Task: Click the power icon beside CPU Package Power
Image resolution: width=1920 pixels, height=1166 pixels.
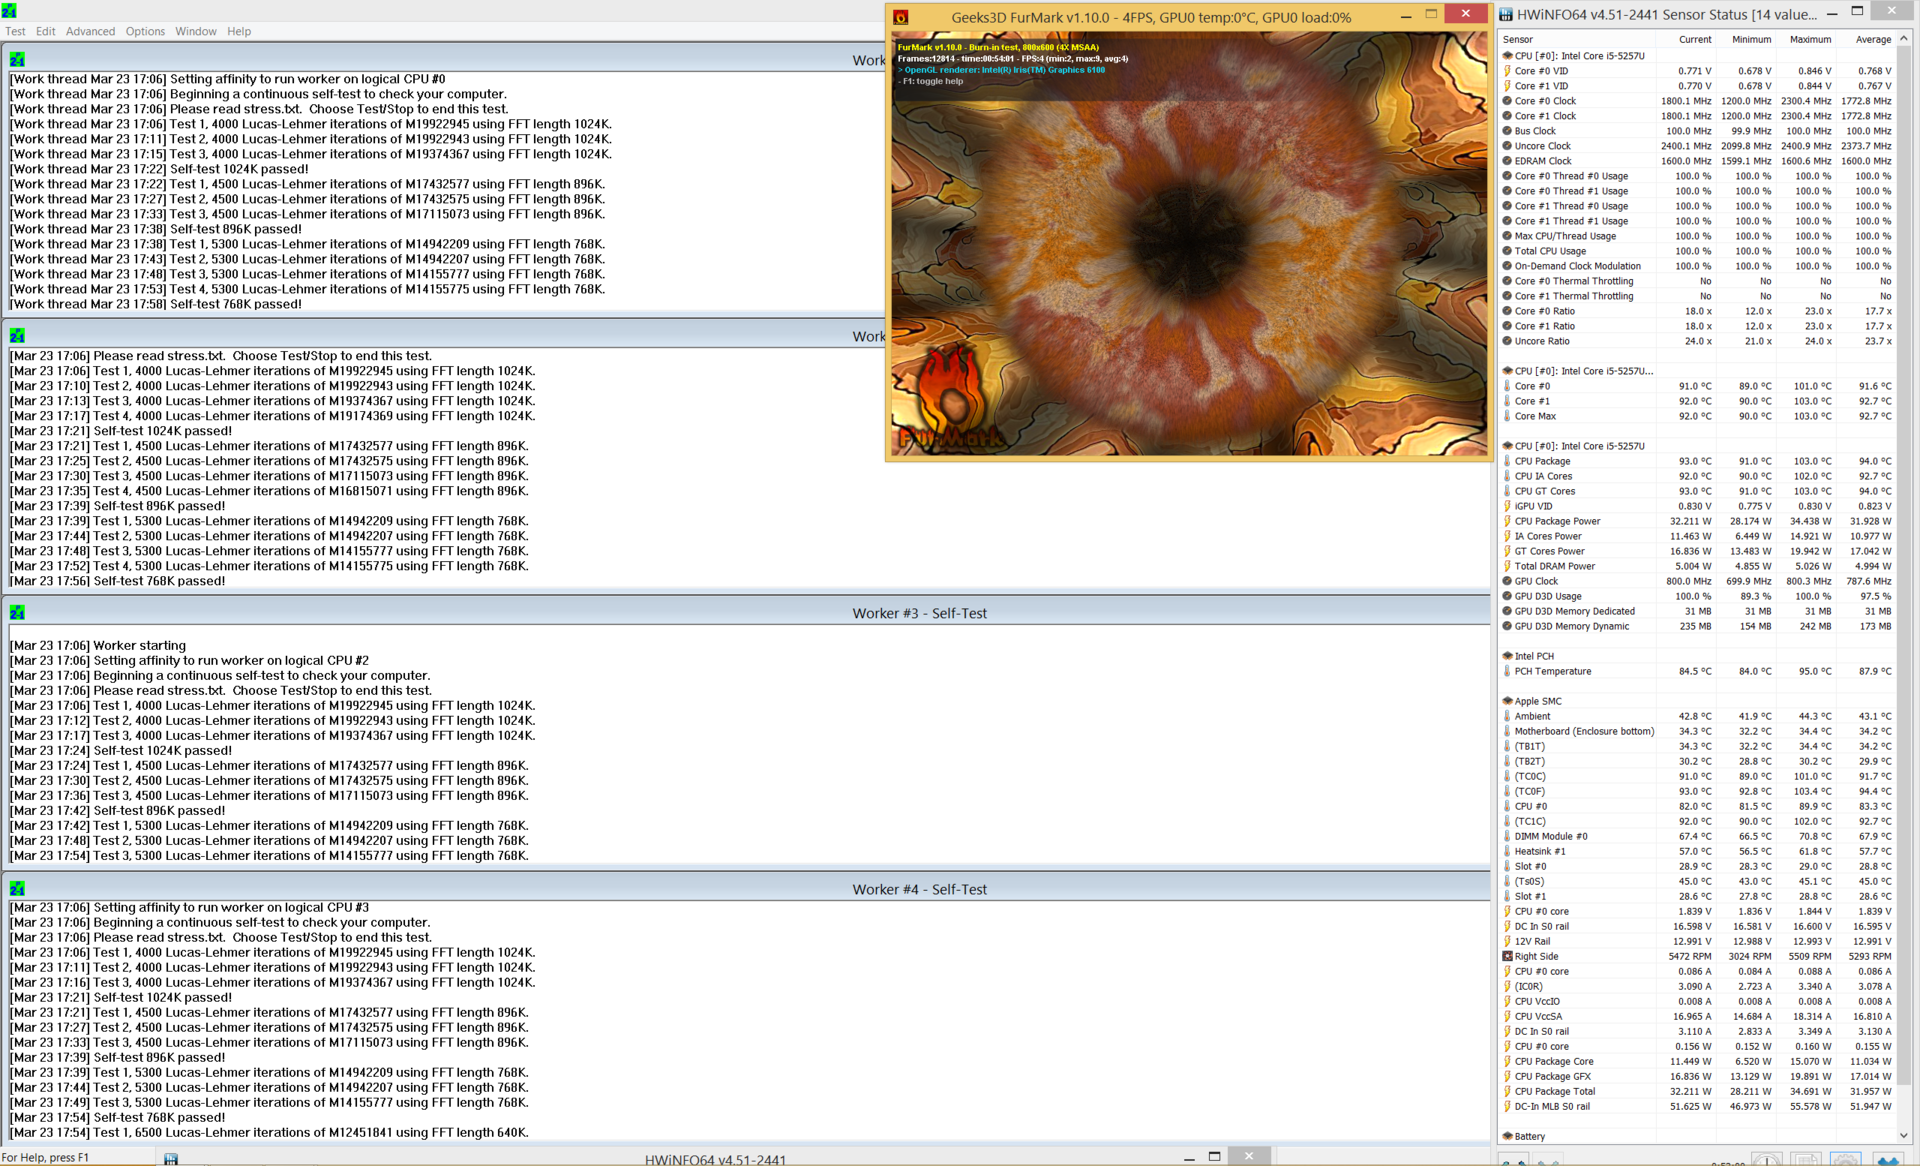Action: point(1507,521)
